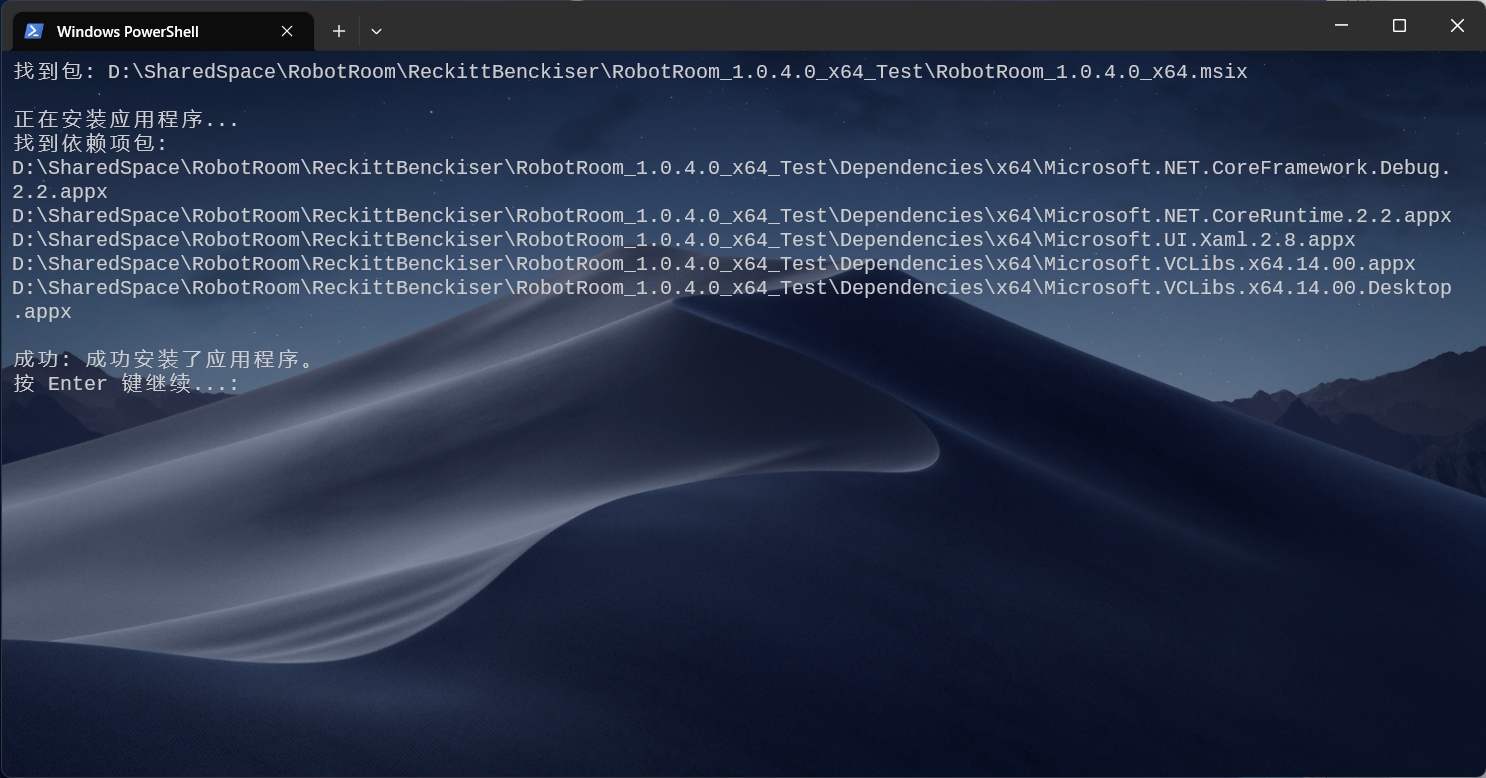Viewport: 1486px width, 778px height.
Task: Click the Microsoft.VCLibs.x64.14.00.appx path line
Action: (714, 264)
